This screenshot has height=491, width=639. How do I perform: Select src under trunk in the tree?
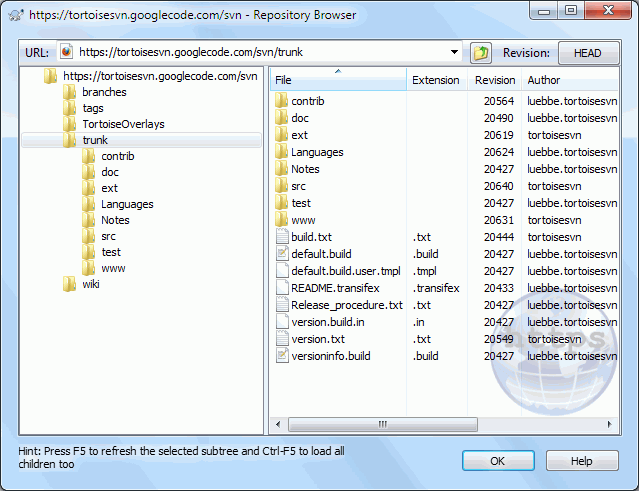point(108,236)
